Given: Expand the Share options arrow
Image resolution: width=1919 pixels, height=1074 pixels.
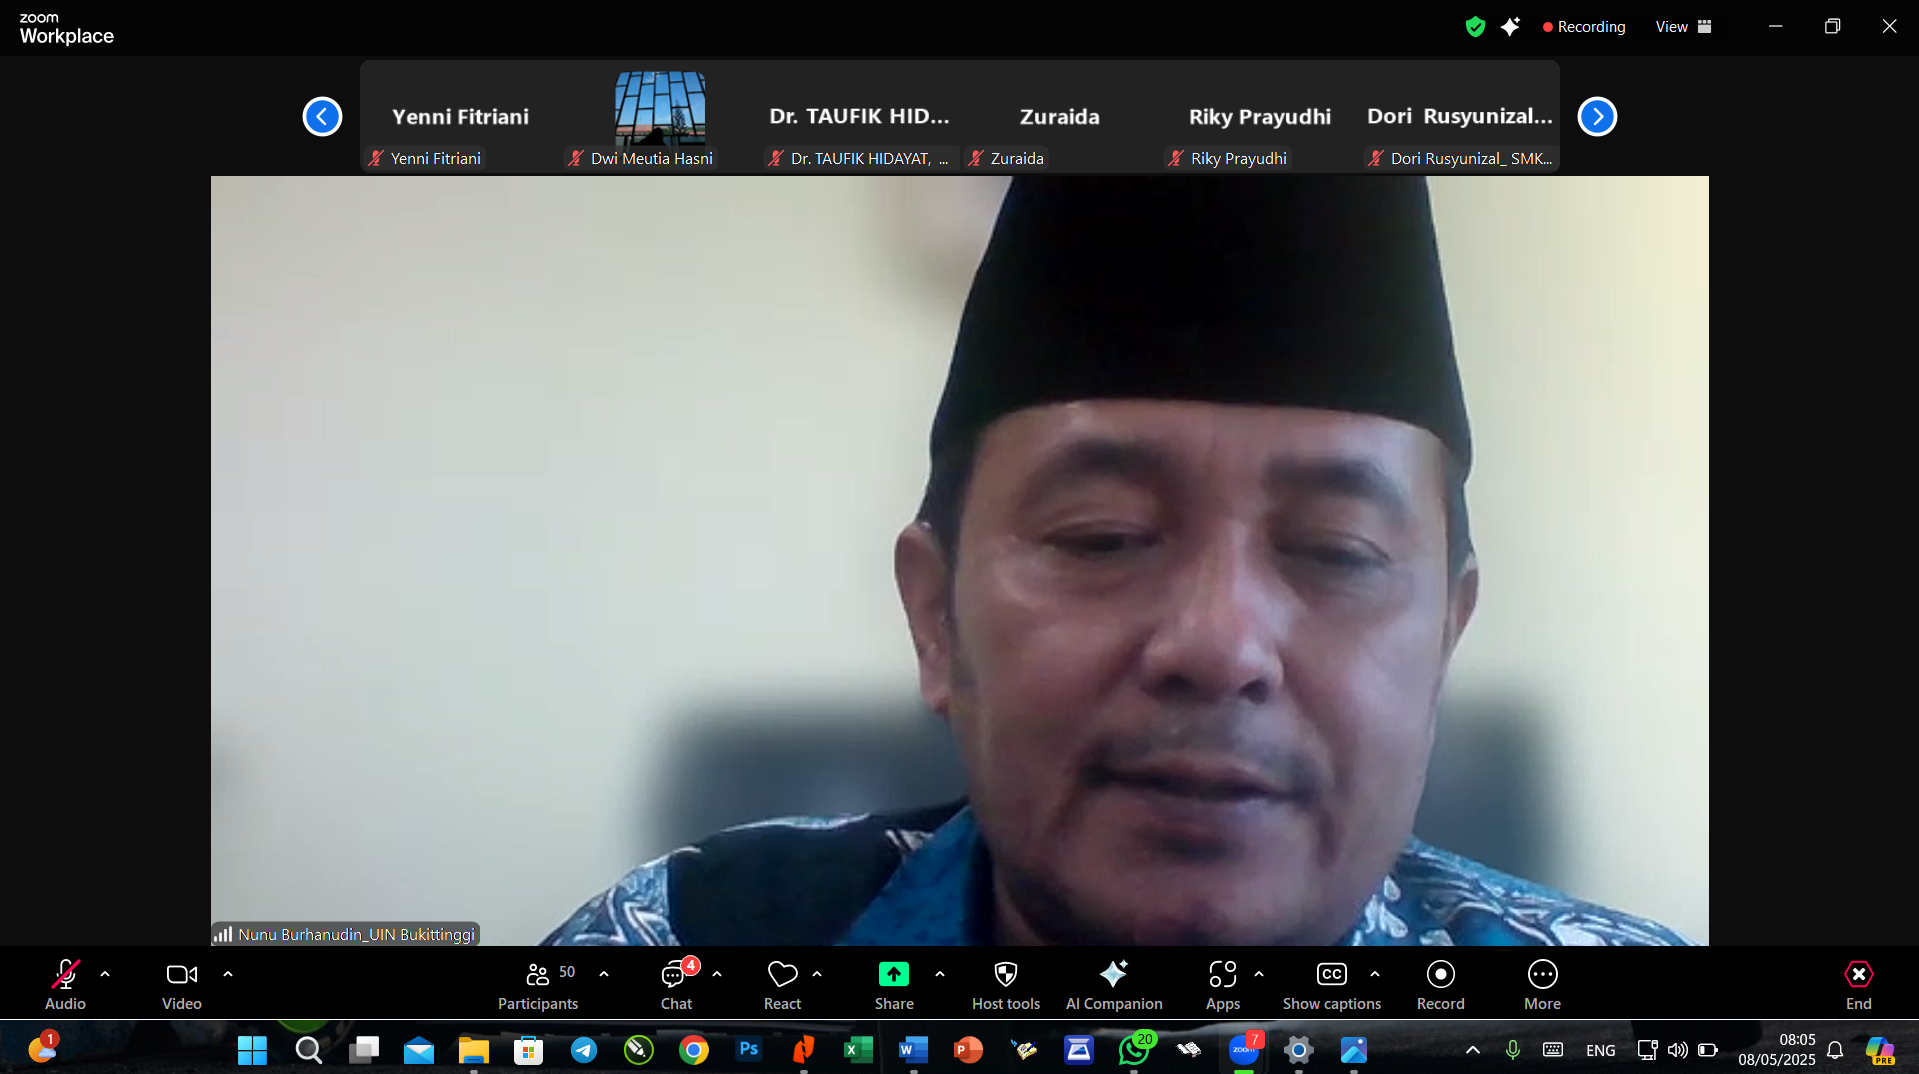Looking at the screenshot, I should coord(940,974).
